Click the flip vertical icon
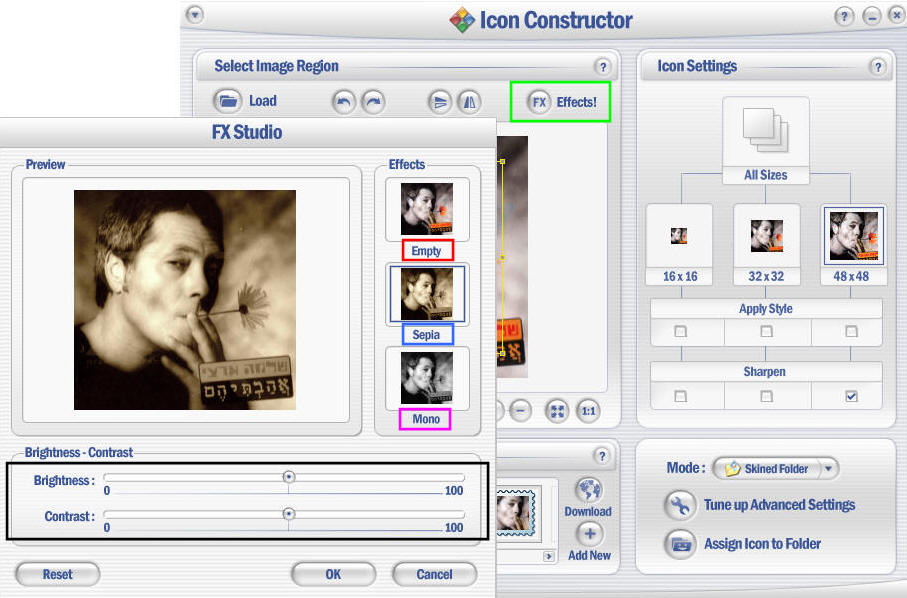 point(440,101)
